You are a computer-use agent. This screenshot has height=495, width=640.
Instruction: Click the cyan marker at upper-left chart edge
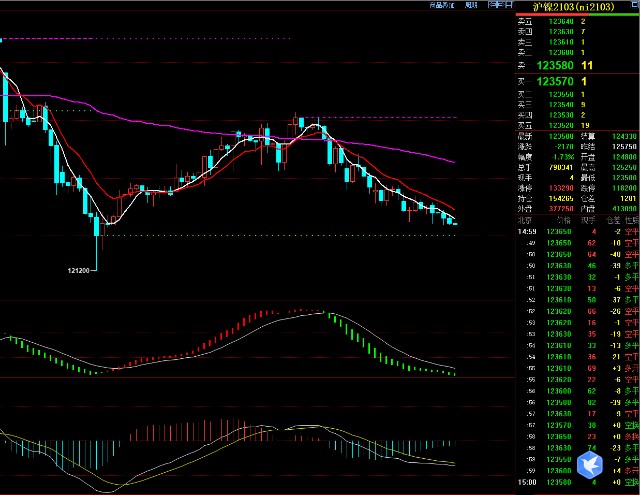coord(2,40)
